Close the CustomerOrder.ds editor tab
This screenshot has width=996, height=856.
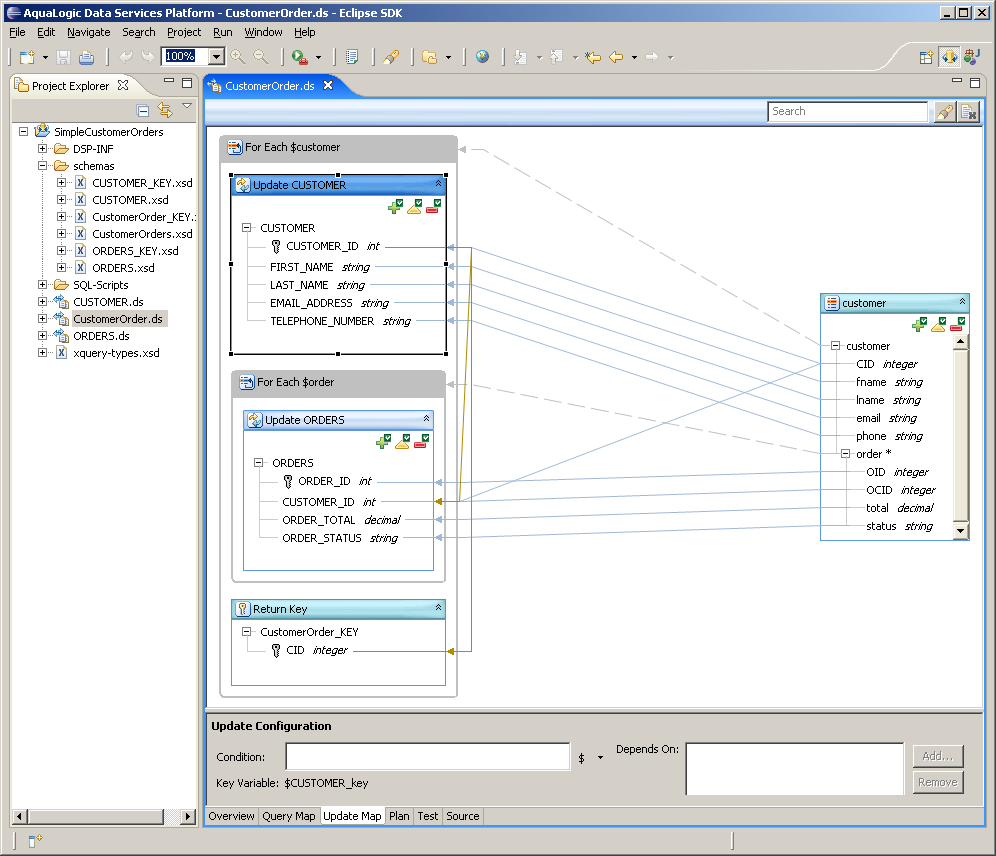328,85
